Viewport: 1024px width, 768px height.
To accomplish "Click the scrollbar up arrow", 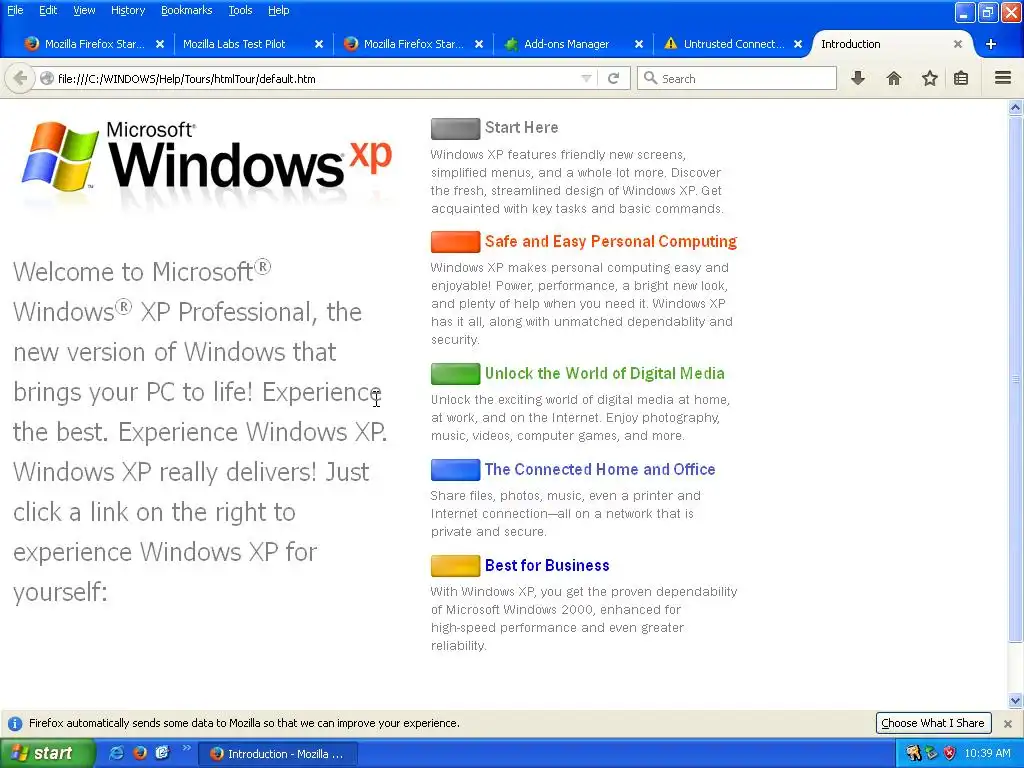I will coord(1016,108).
